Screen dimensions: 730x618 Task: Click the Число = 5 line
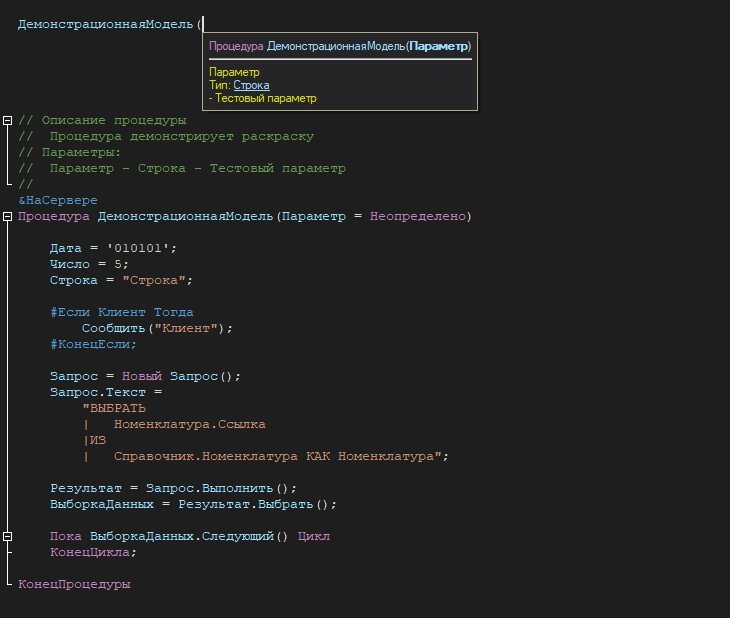point(89,265)
